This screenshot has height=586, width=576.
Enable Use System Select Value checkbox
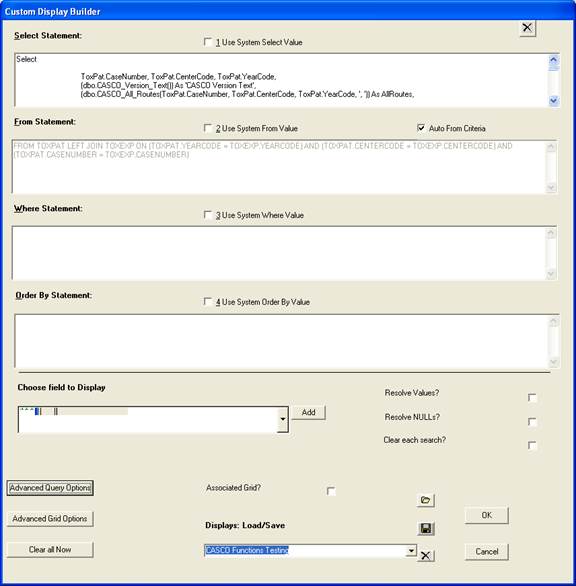(208, 42)
